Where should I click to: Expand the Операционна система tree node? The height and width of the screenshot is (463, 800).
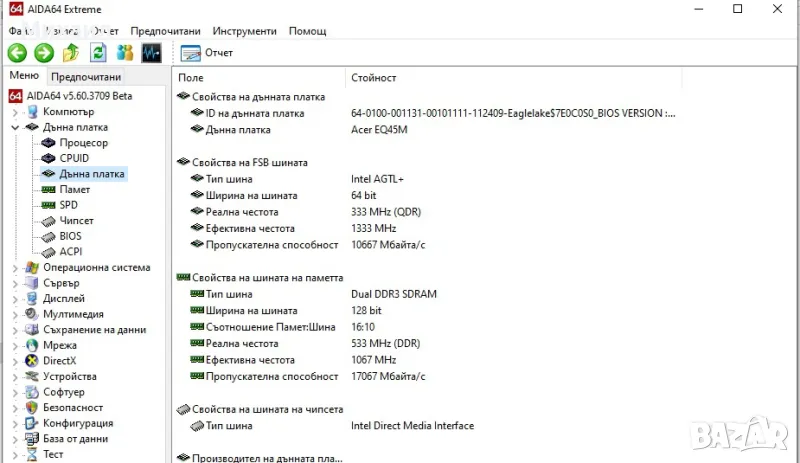click(x=15, y=268)
